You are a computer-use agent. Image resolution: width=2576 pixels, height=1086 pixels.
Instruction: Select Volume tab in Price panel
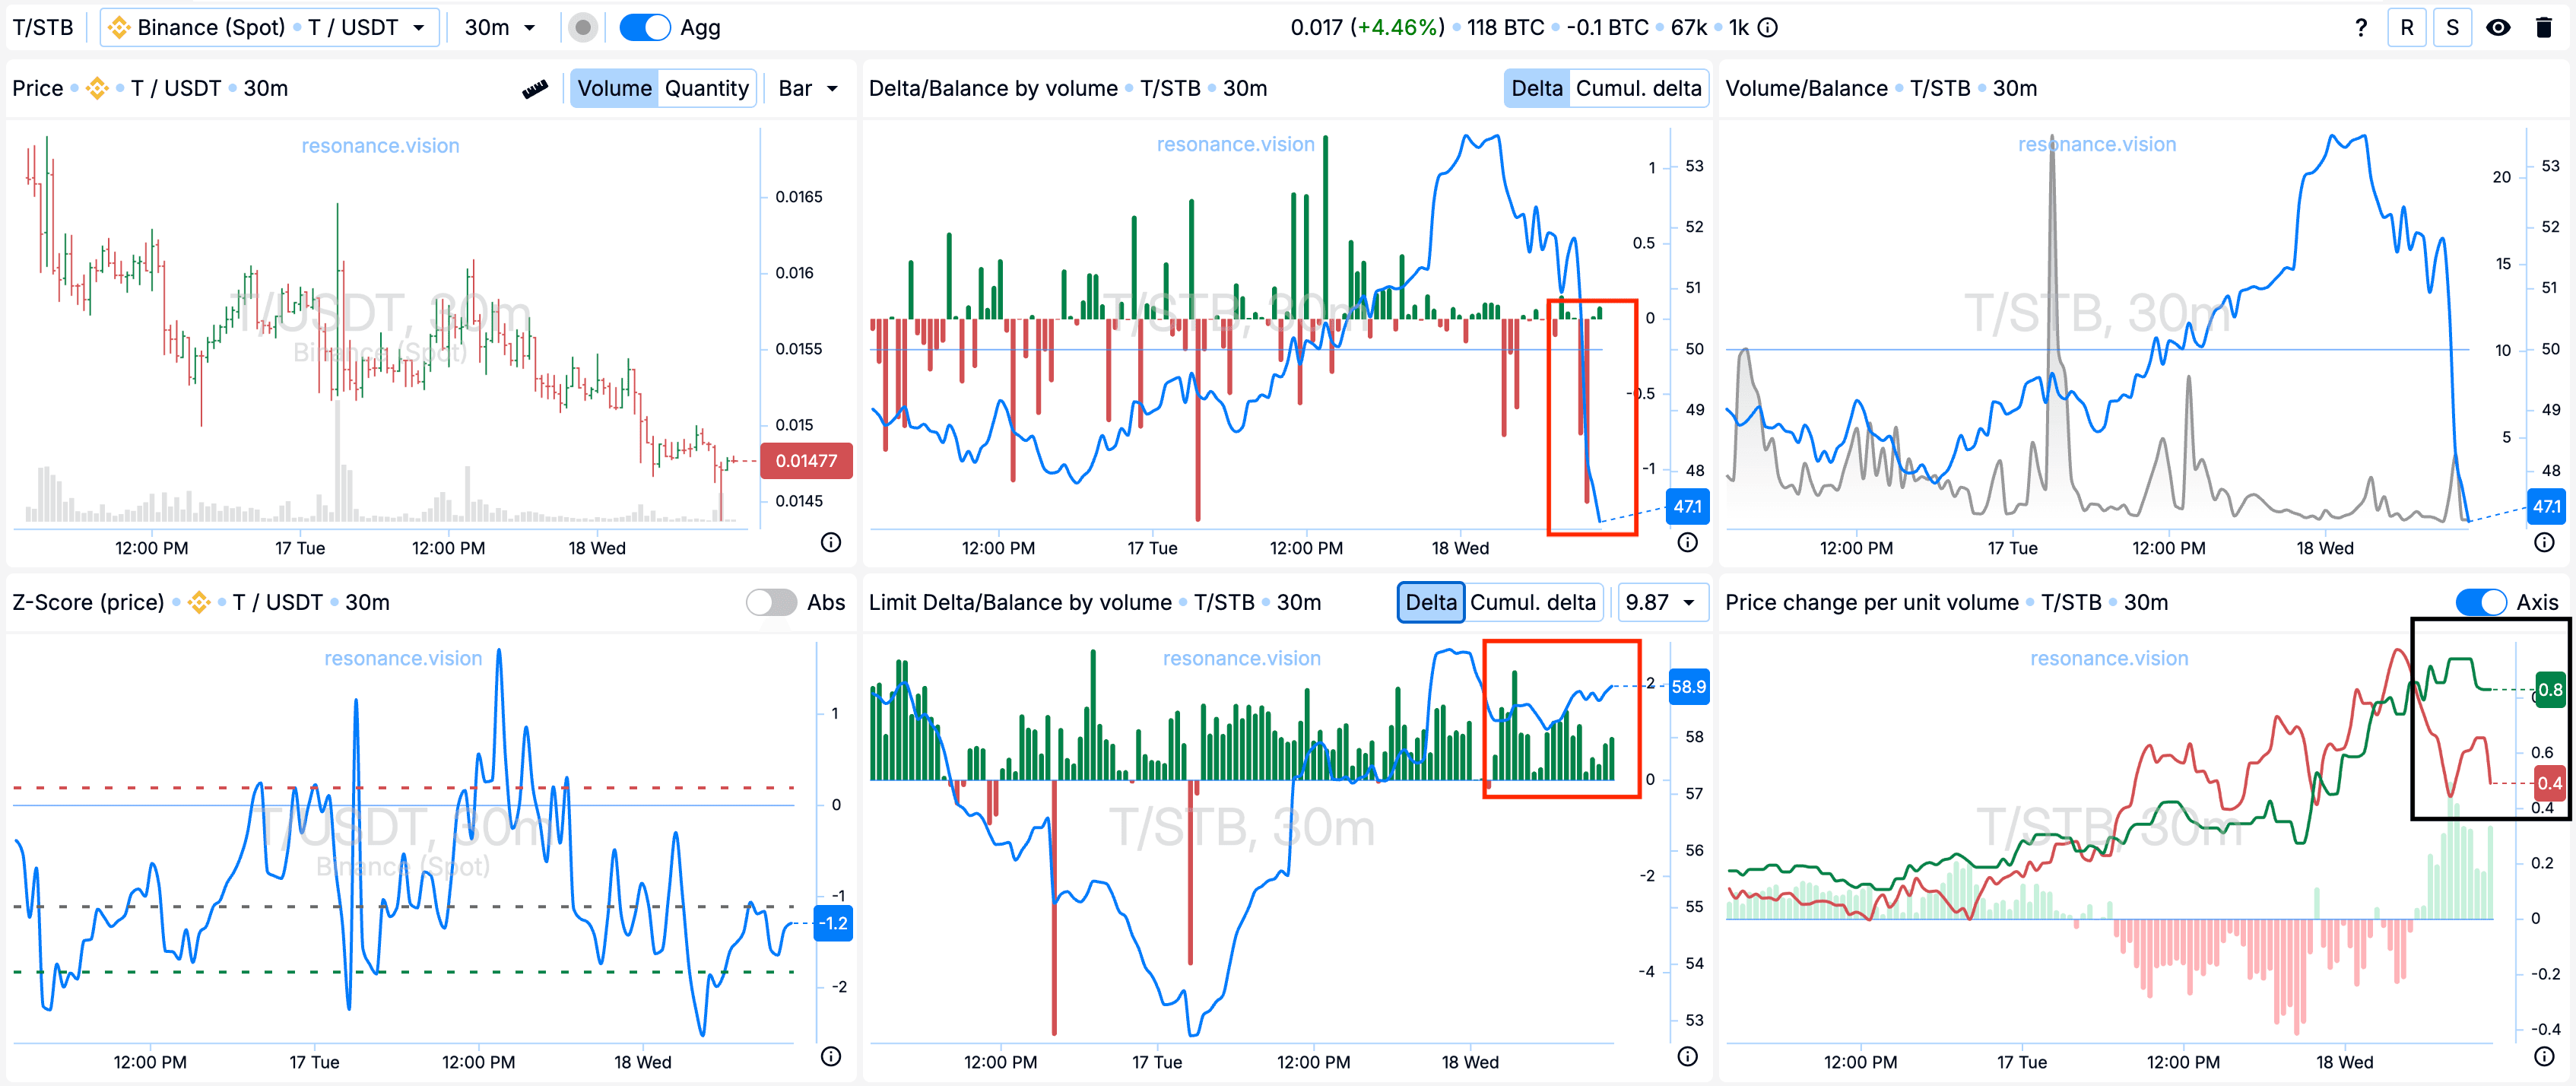coord(614,88)
